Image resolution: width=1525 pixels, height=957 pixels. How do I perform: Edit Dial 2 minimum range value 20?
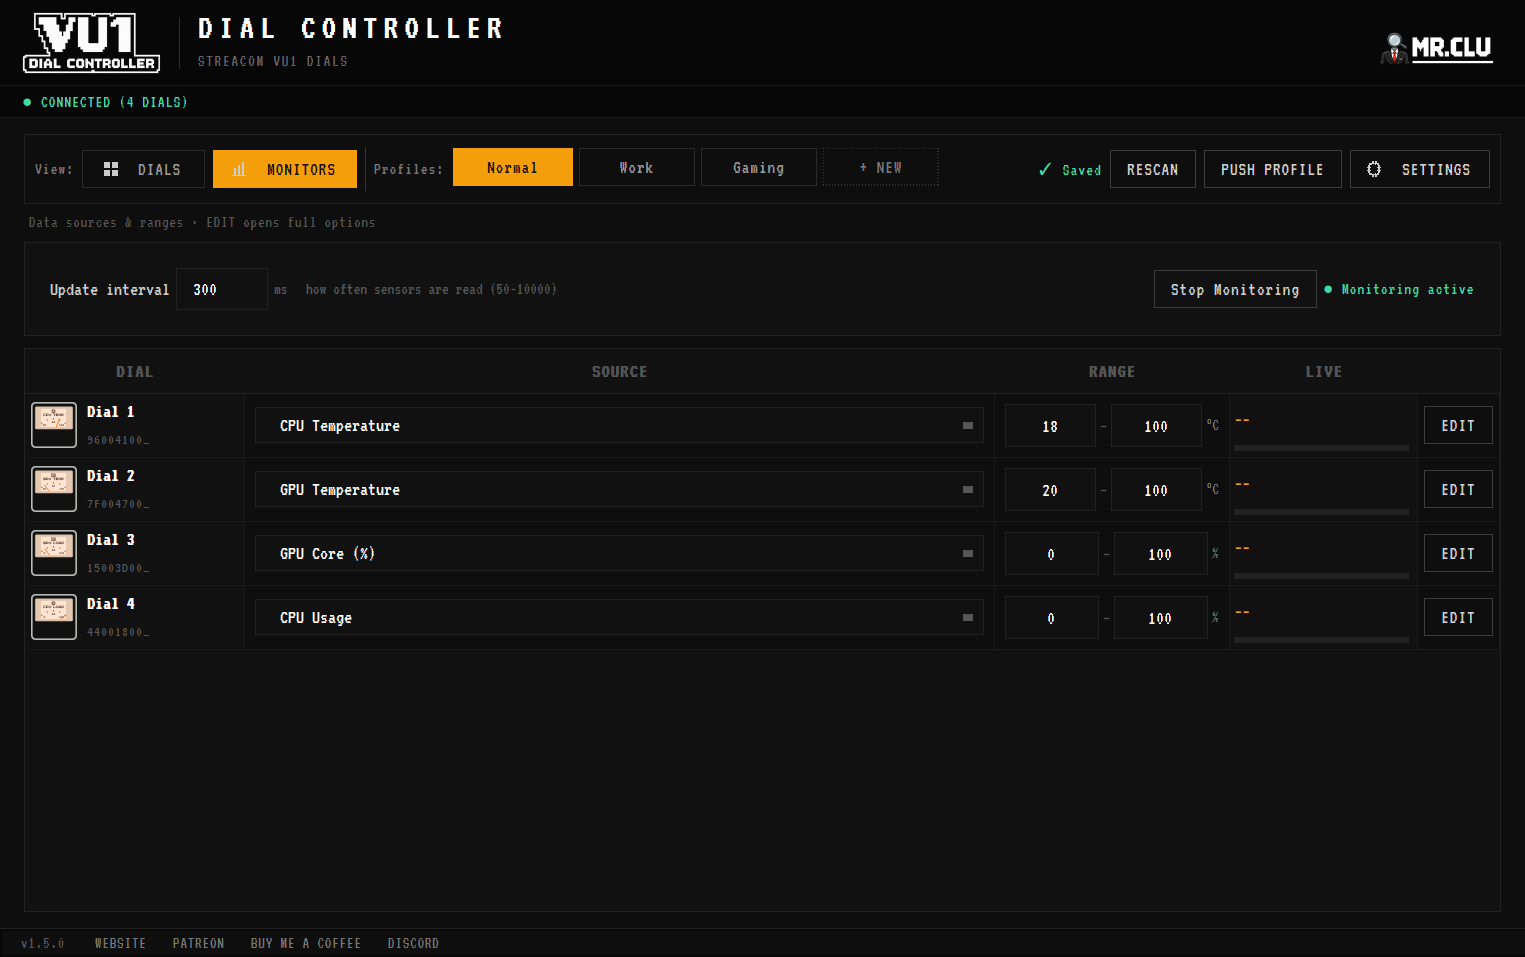[x=1050, y=489]
